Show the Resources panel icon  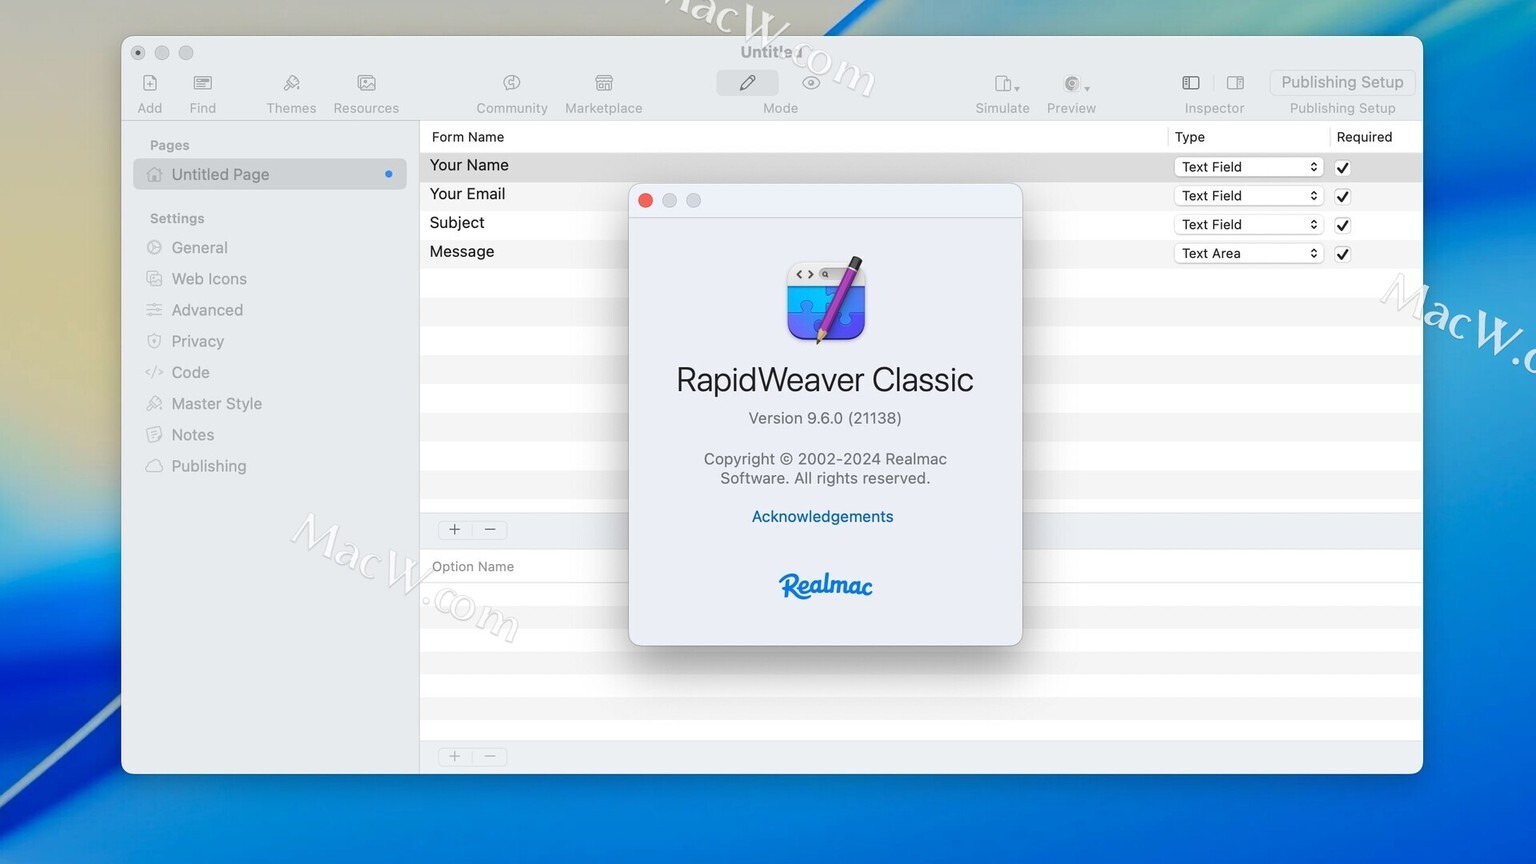point(366,83)
